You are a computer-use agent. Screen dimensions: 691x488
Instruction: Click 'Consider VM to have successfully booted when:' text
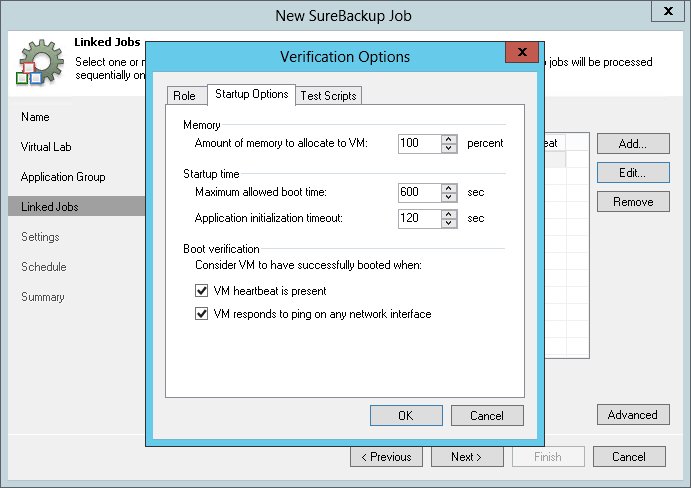click(x=308, y=265)
